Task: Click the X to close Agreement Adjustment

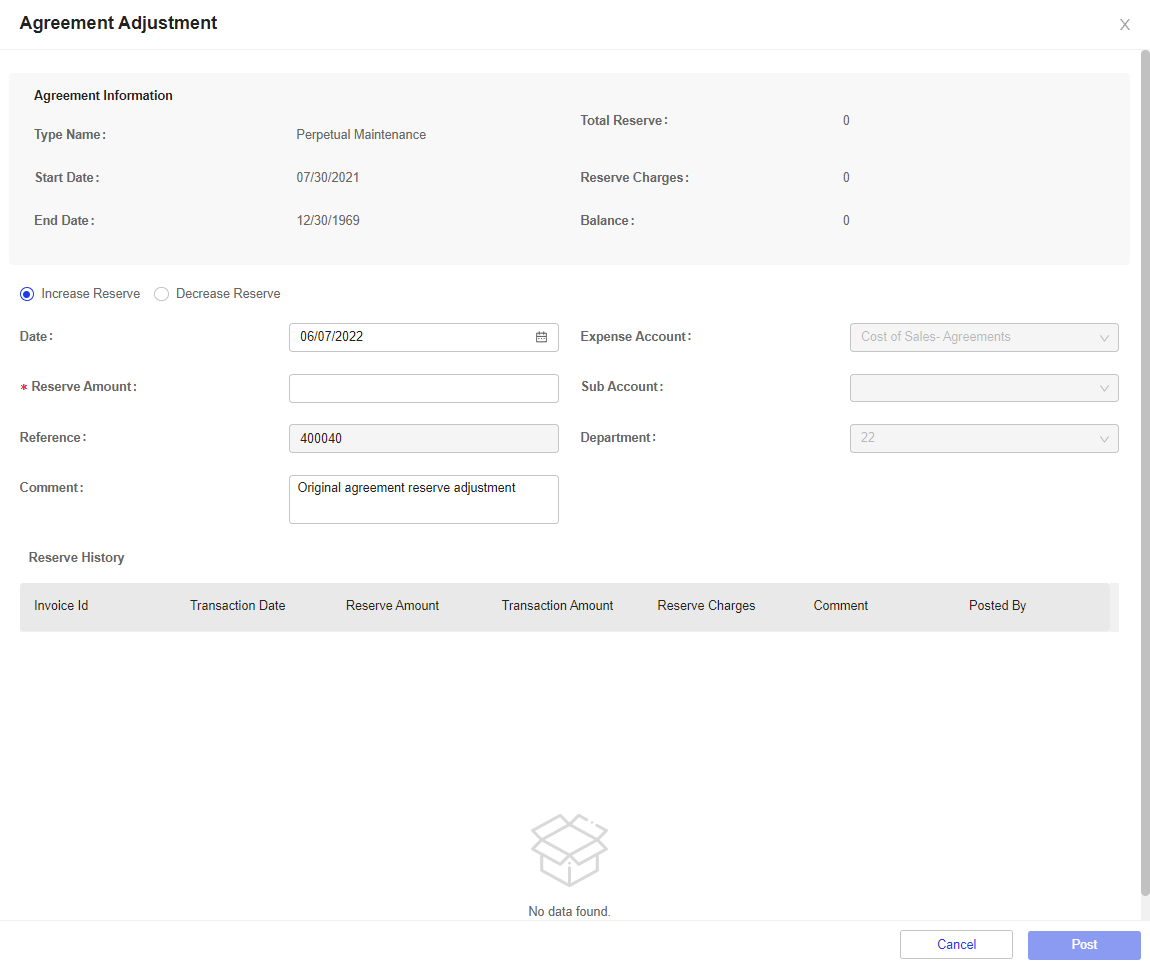Action: 1124,24
